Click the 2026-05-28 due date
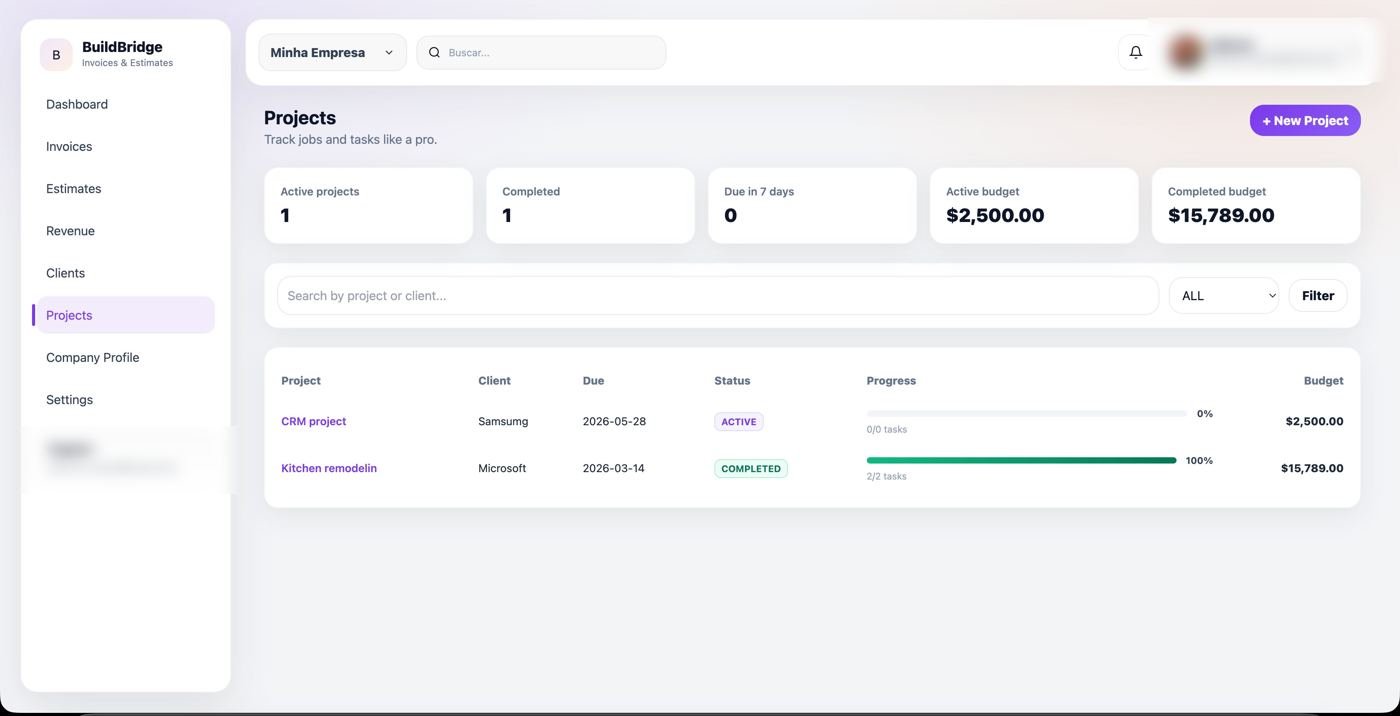 pyautogui.click(x=614, y=421)
